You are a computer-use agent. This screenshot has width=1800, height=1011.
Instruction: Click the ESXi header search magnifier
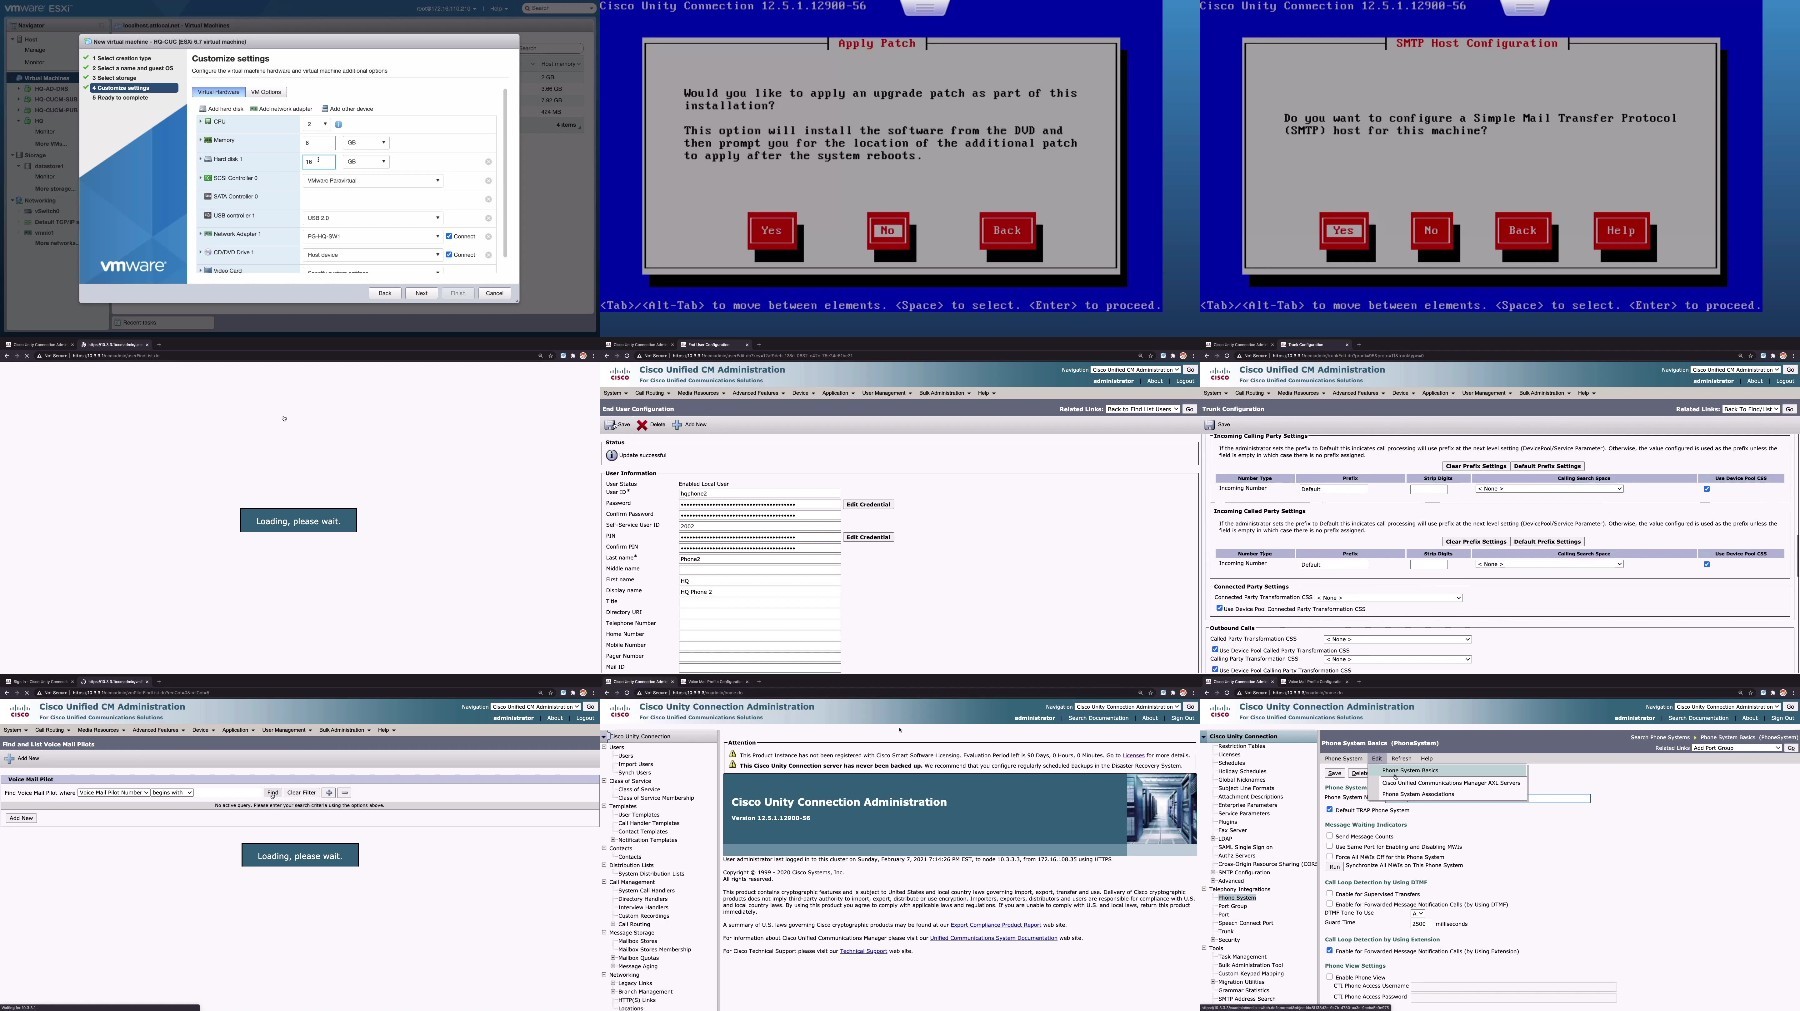click(x=528, y=8)
